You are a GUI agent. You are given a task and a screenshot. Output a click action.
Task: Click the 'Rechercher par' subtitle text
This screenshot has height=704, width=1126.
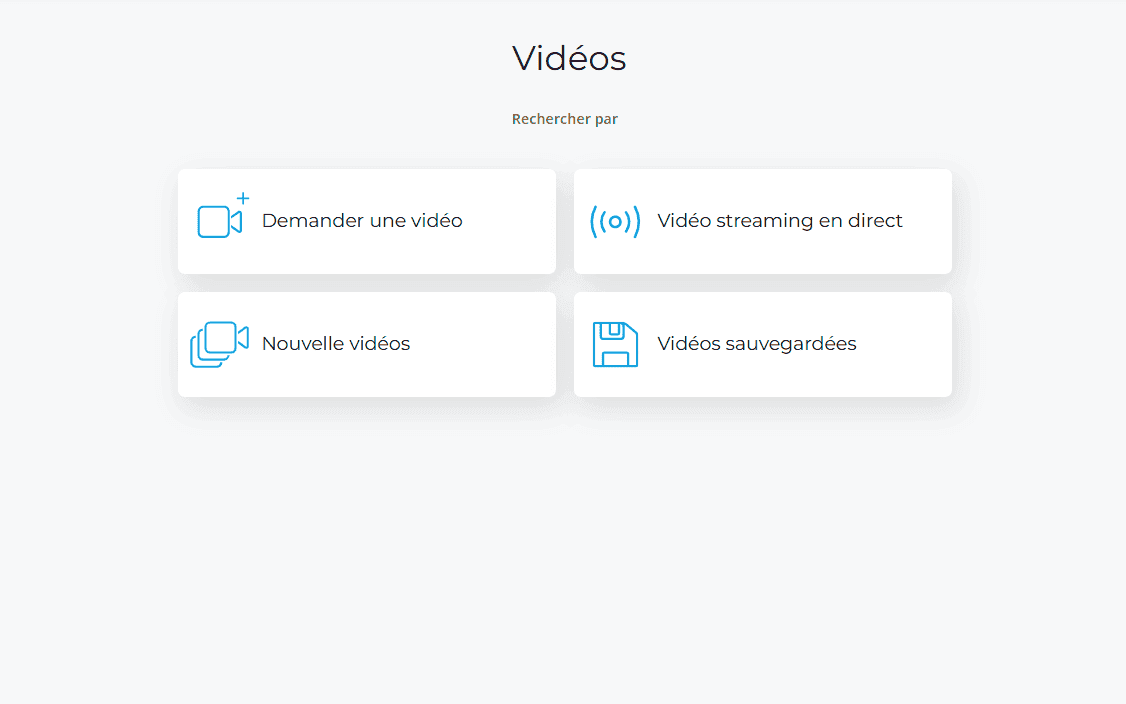[565, 119]
